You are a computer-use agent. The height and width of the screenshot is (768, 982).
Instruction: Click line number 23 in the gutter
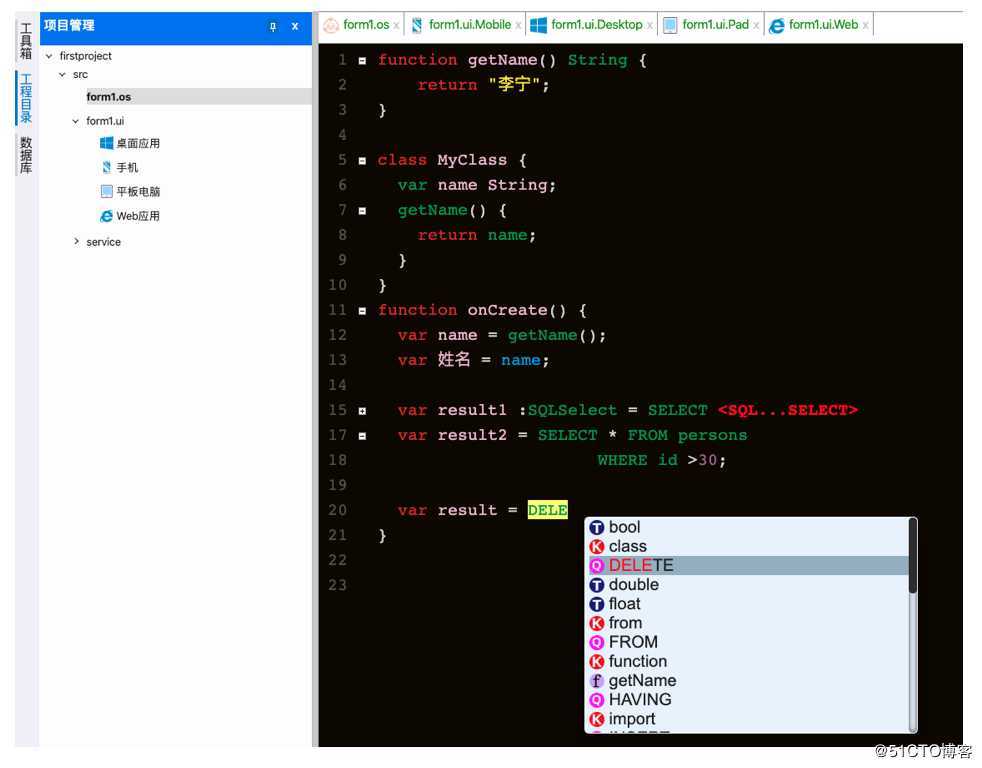[338, 585]
